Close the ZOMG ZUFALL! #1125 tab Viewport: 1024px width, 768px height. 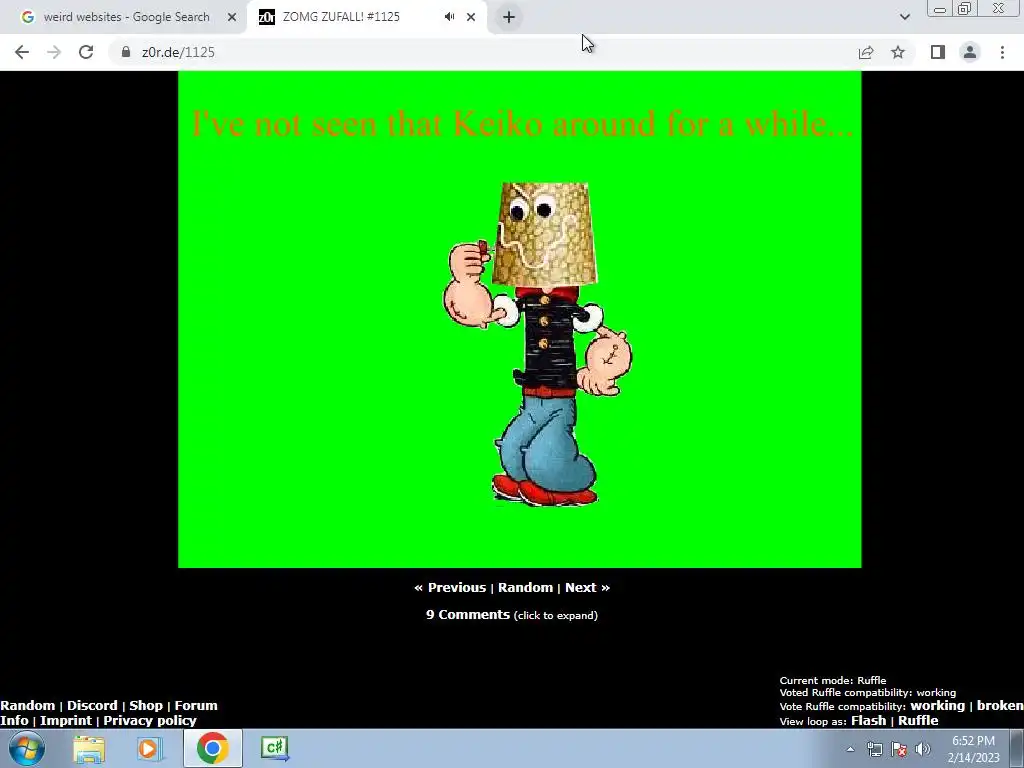click(471, 17)
